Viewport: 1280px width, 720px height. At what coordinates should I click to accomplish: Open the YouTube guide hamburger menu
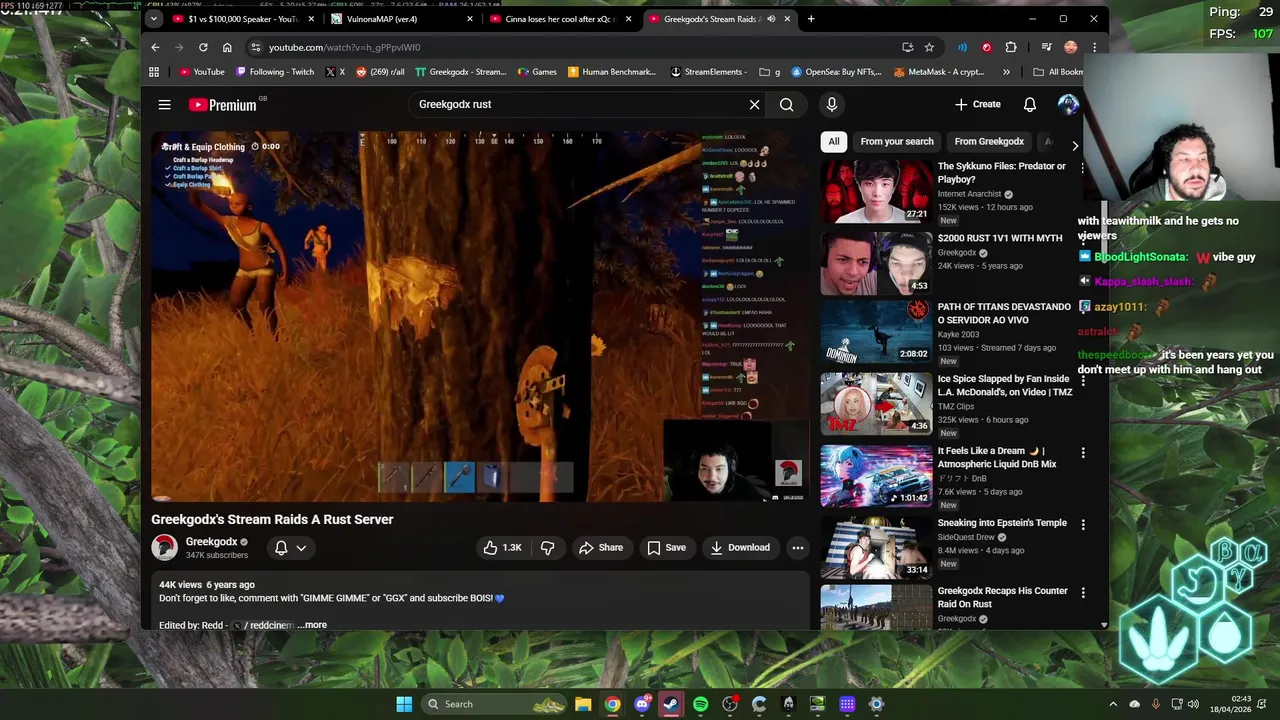tap(164, 104)
